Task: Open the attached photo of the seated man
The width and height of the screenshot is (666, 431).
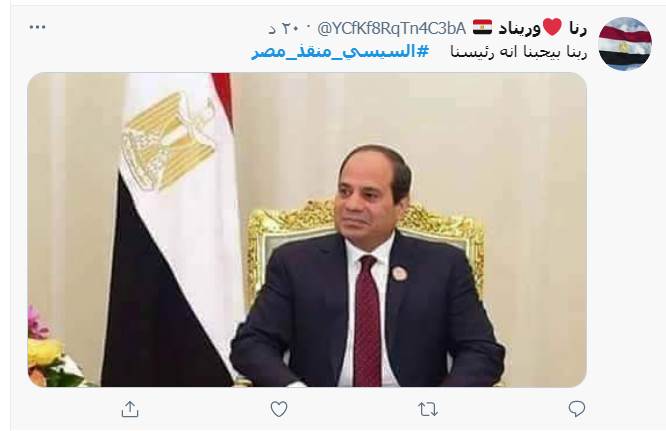Action: (307, 229)
